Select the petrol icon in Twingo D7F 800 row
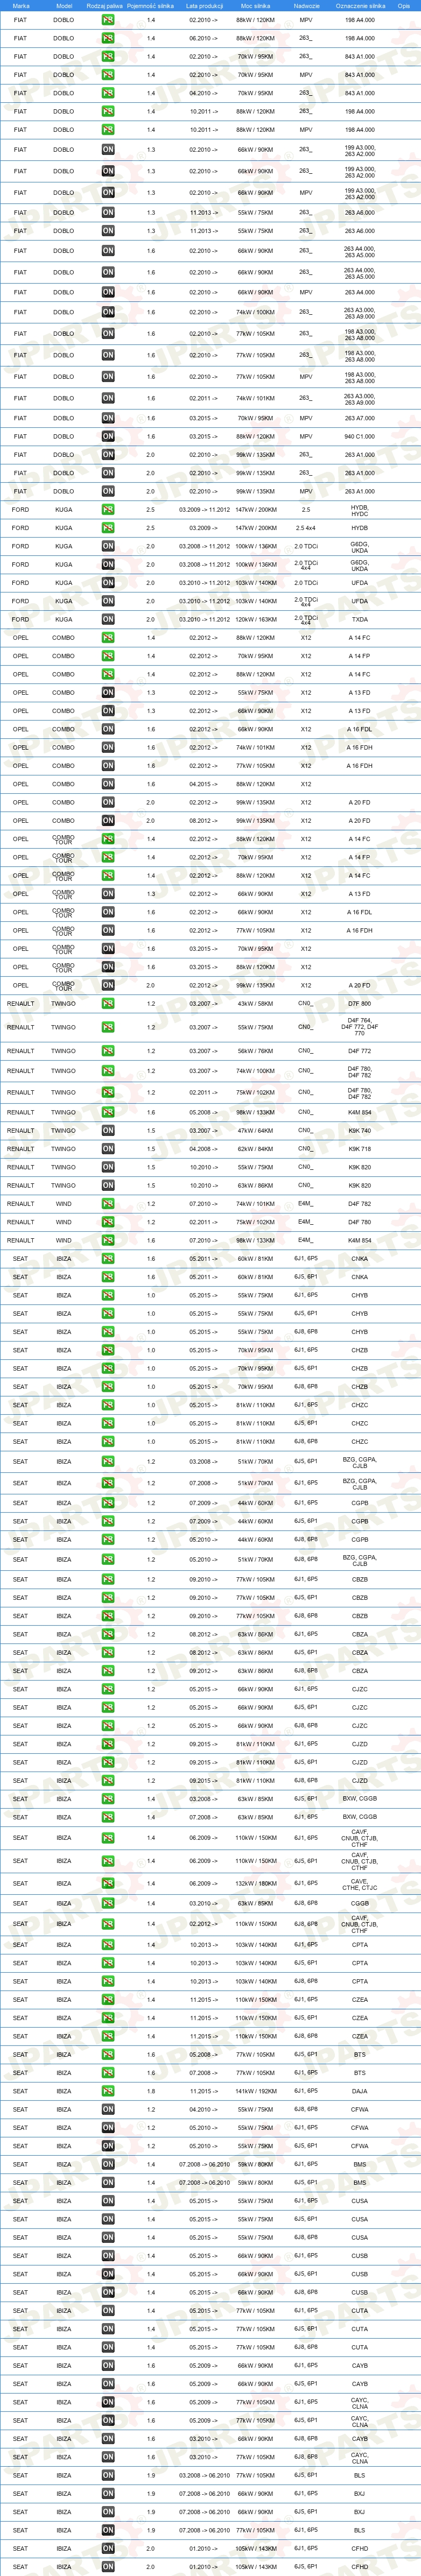Image resolution: width=421 pixels, height=2576 pixels. tap(108, 1003)
